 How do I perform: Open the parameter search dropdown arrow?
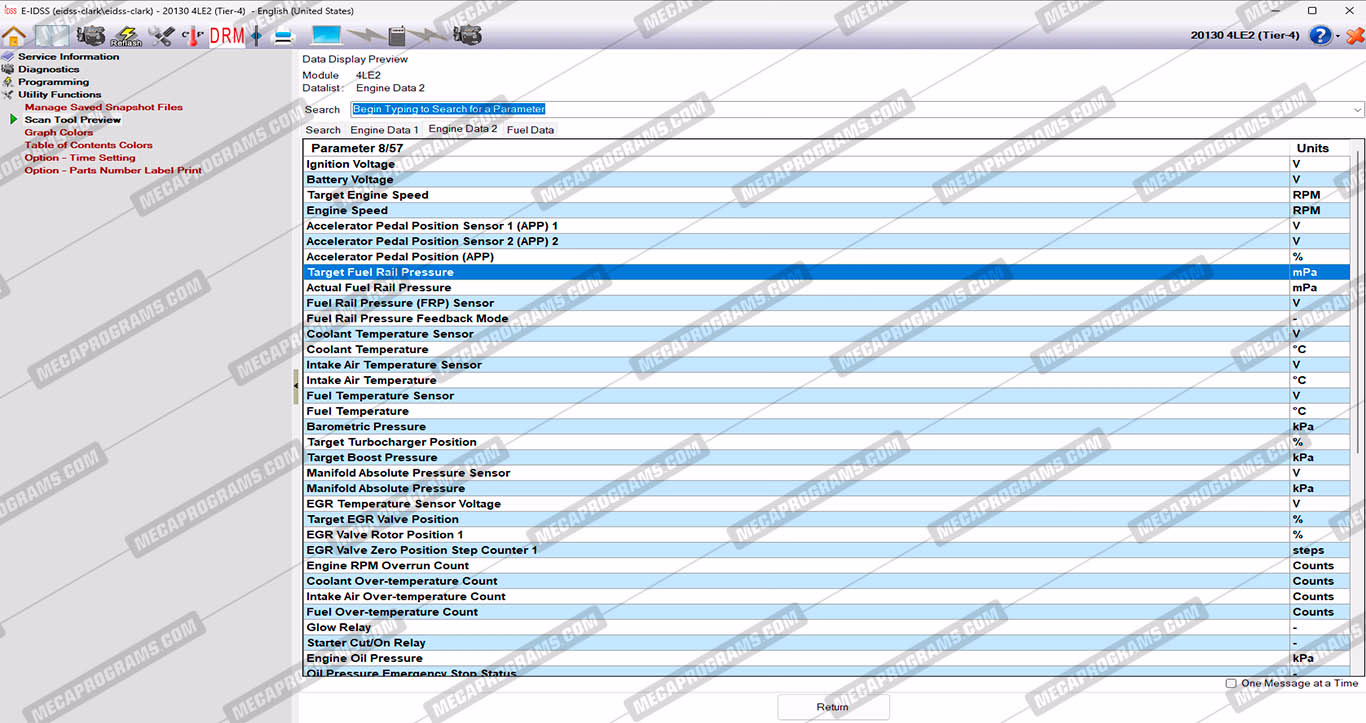click(1357, 110)
